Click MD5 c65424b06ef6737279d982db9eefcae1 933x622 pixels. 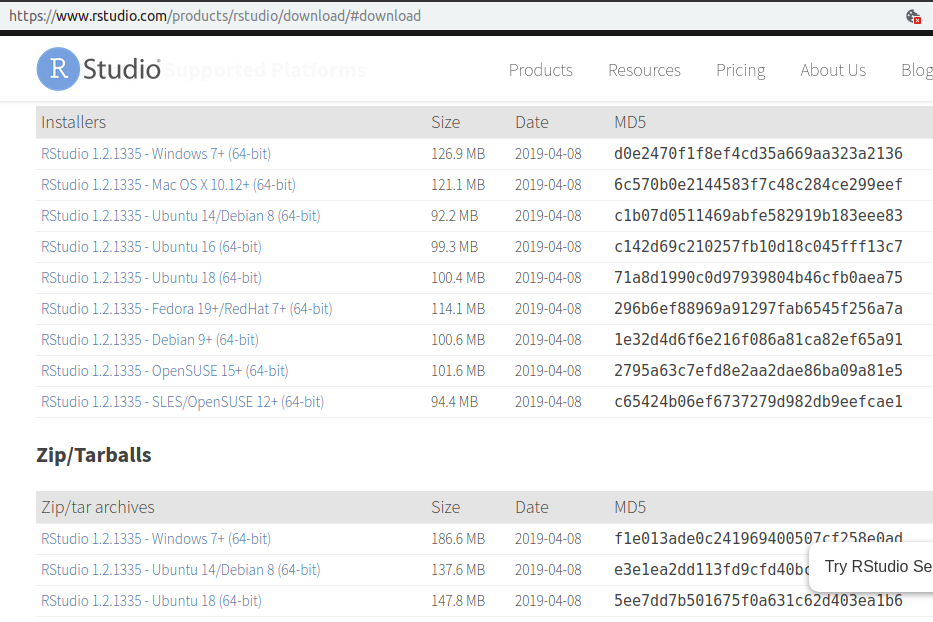point(758,401)
